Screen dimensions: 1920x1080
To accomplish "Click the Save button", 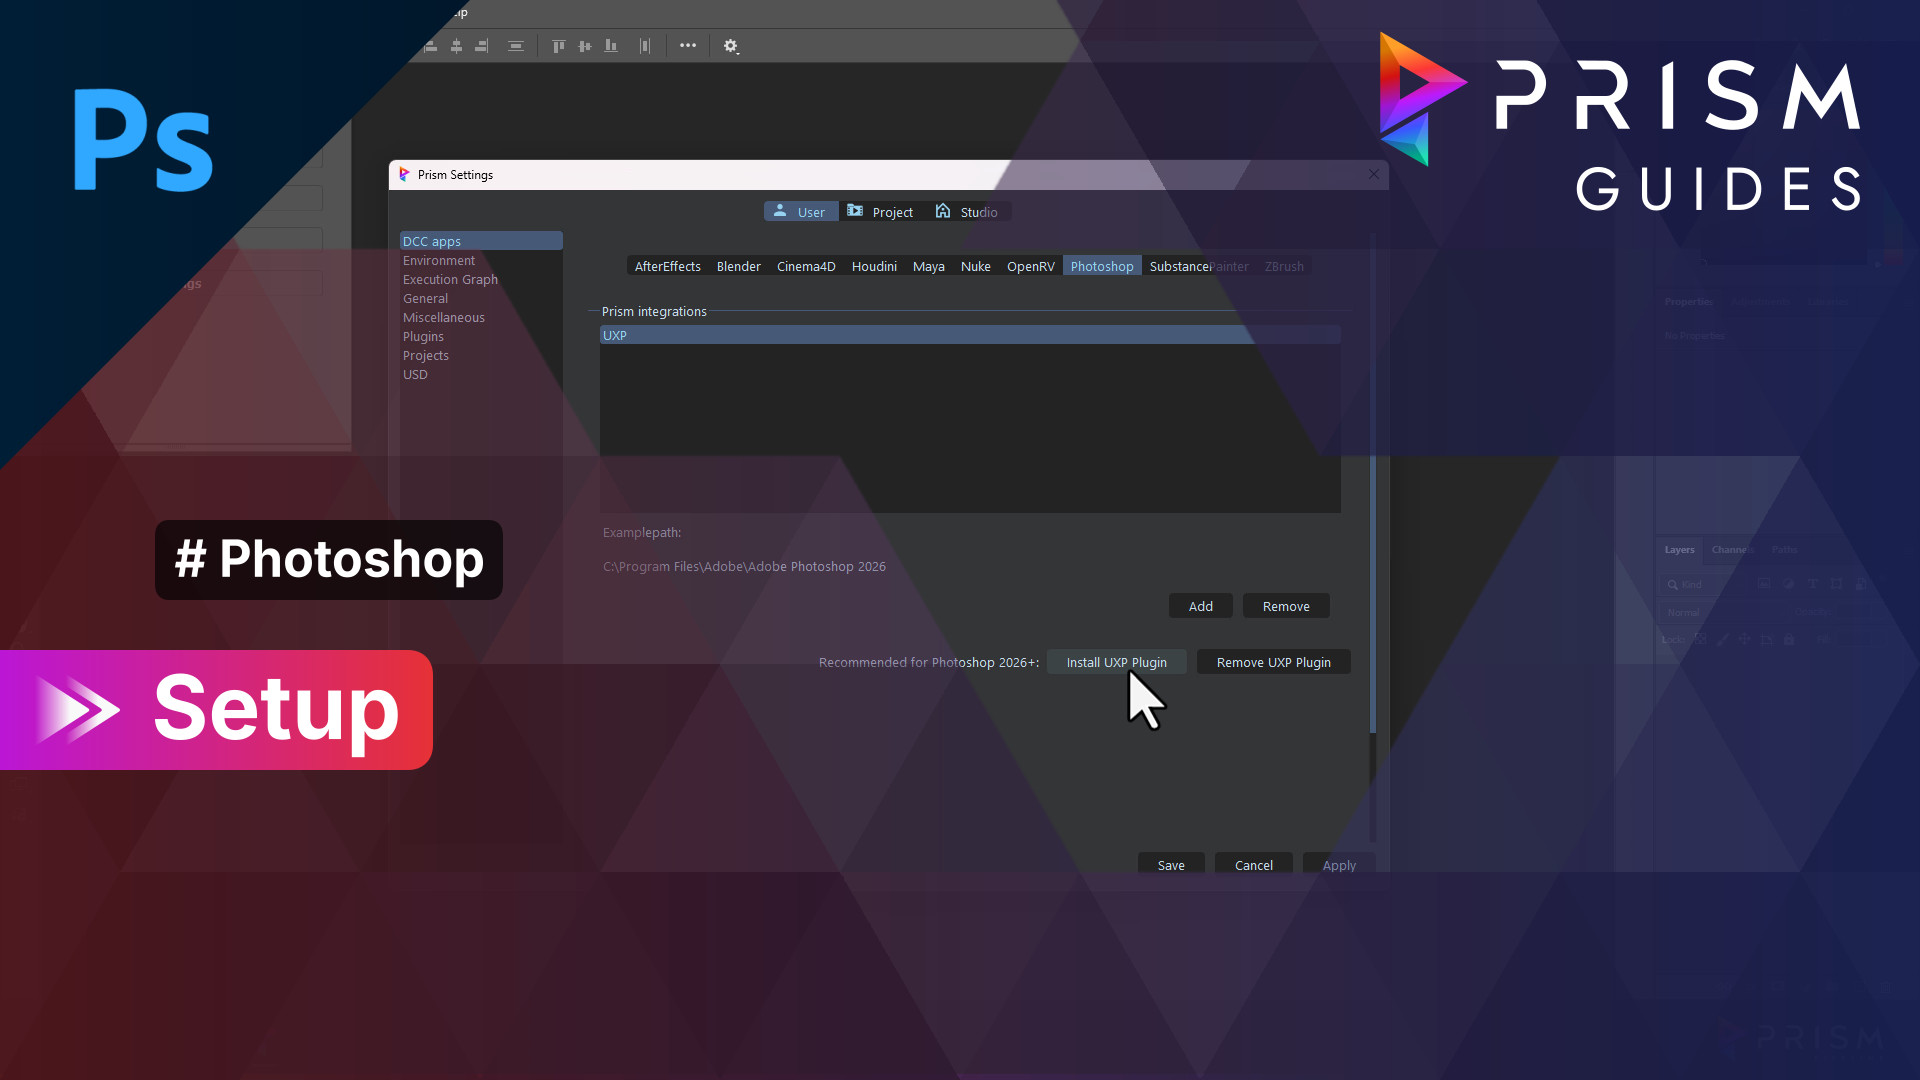I will pyautogui.click(x=1171, y=864).
